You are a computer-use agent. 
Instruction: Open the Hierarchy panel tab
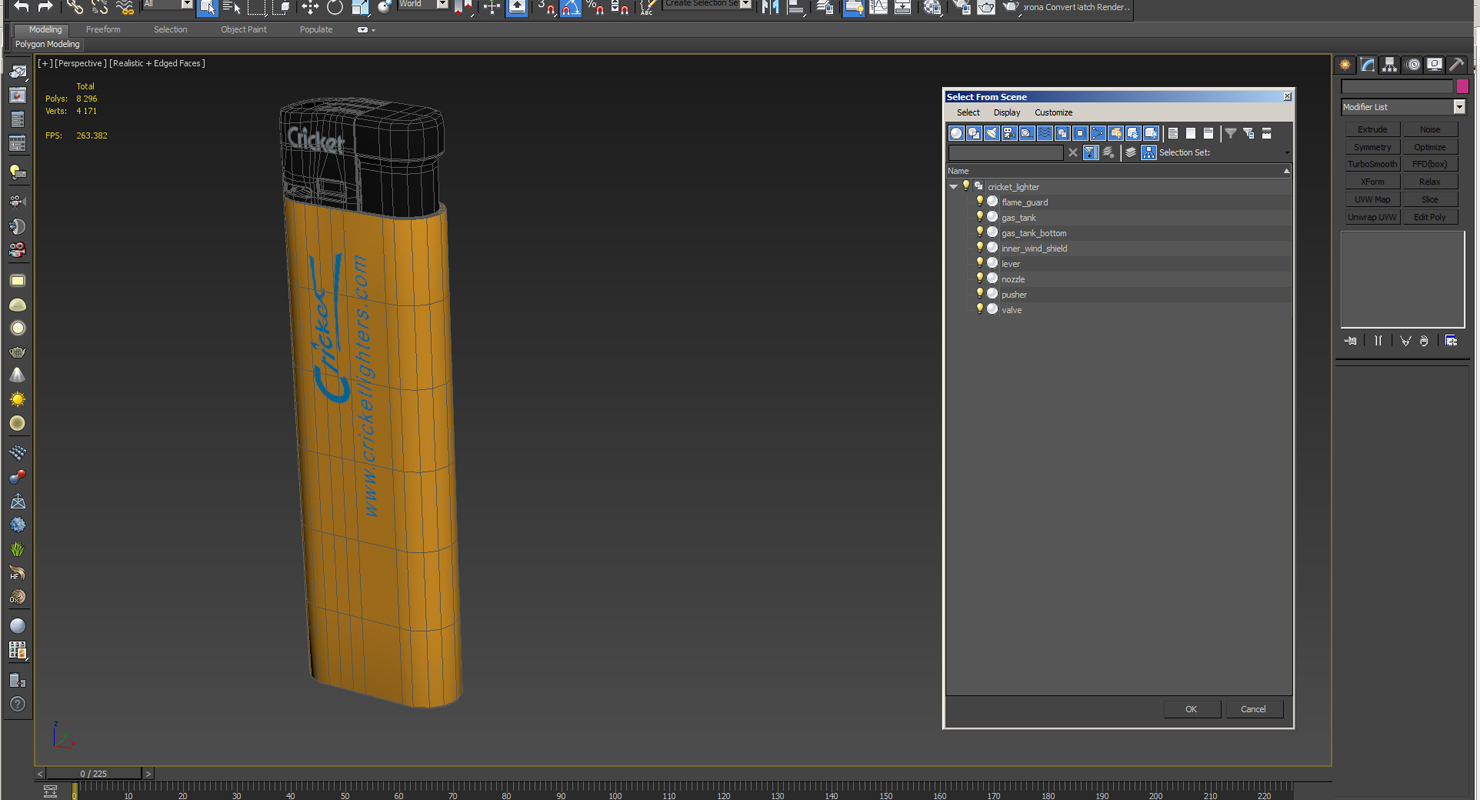tap(1389, 64)
